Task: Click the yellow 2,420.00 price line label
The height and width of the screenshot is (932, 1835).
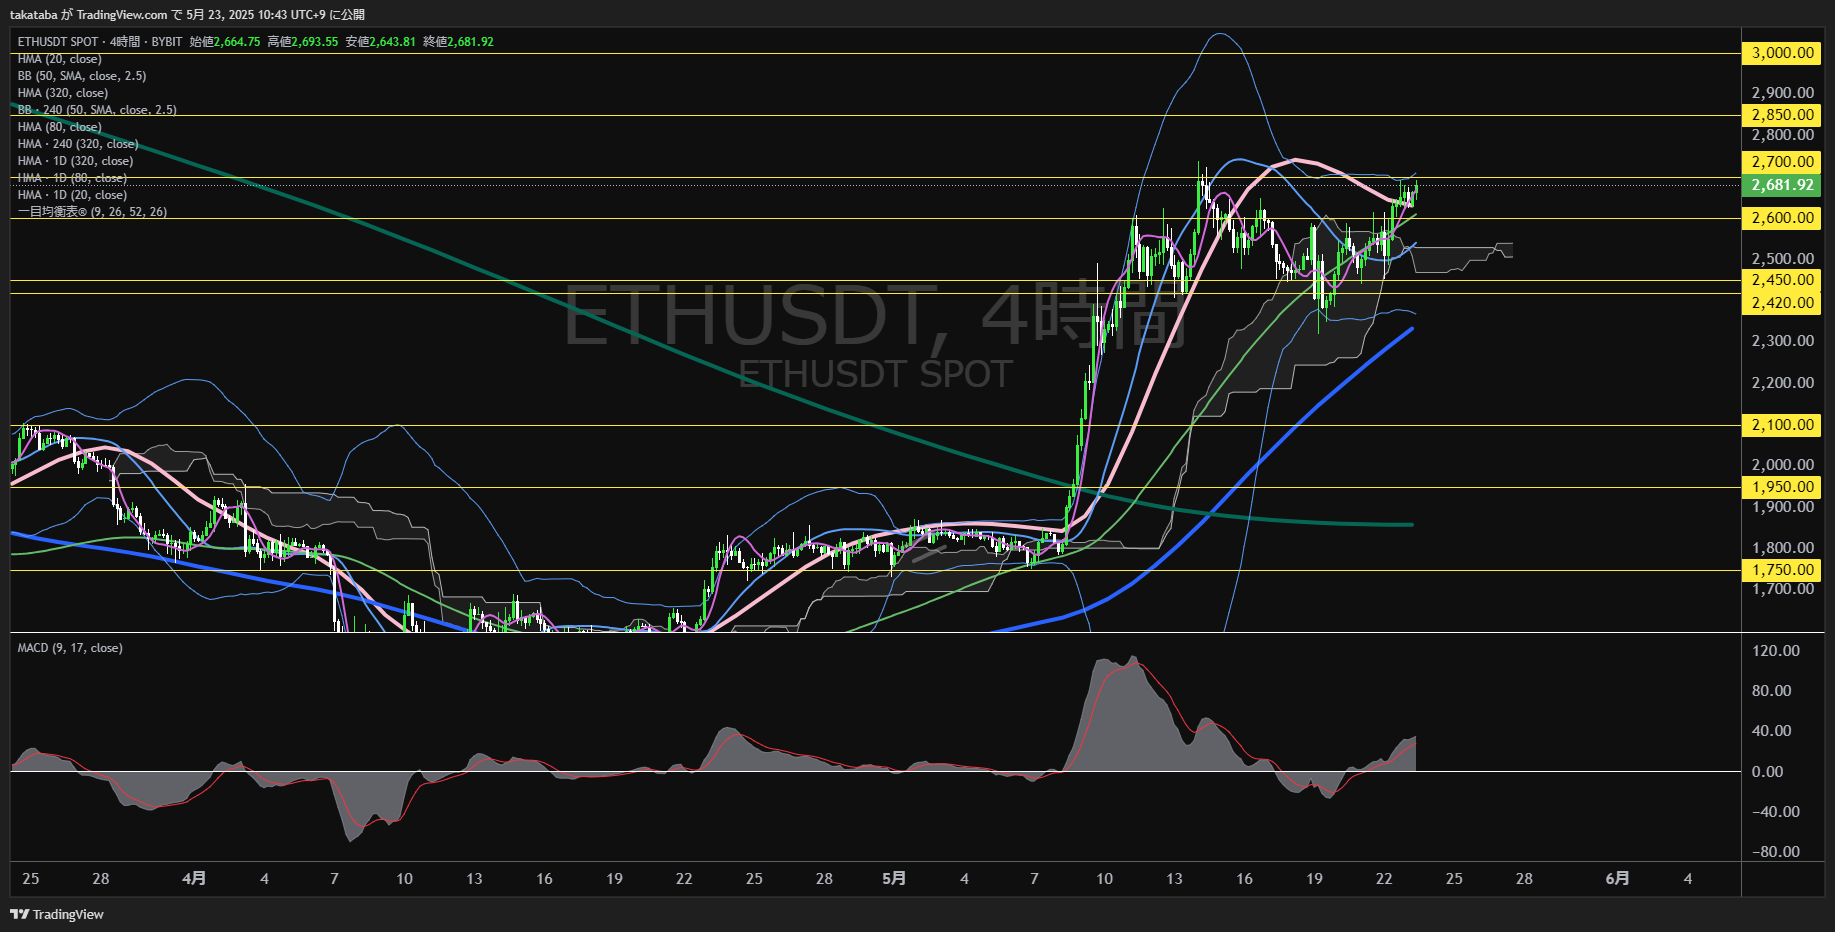Action: [x=1782, y=303]
